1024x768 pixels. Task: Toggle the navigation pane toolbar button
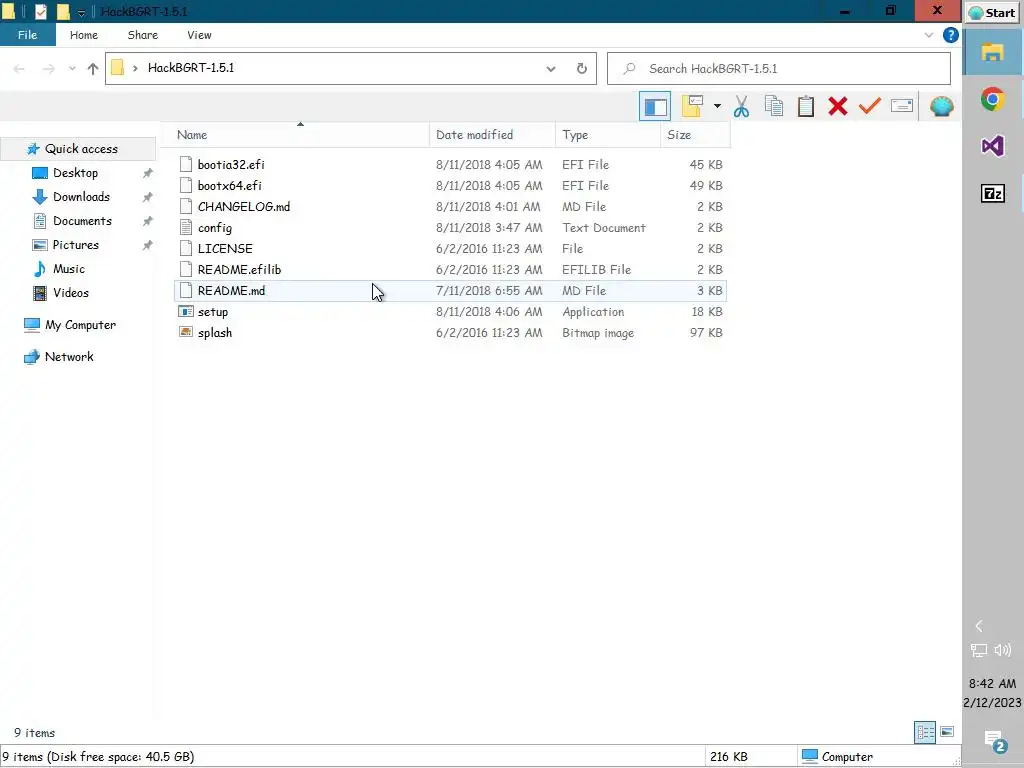(x=655, y=106)
